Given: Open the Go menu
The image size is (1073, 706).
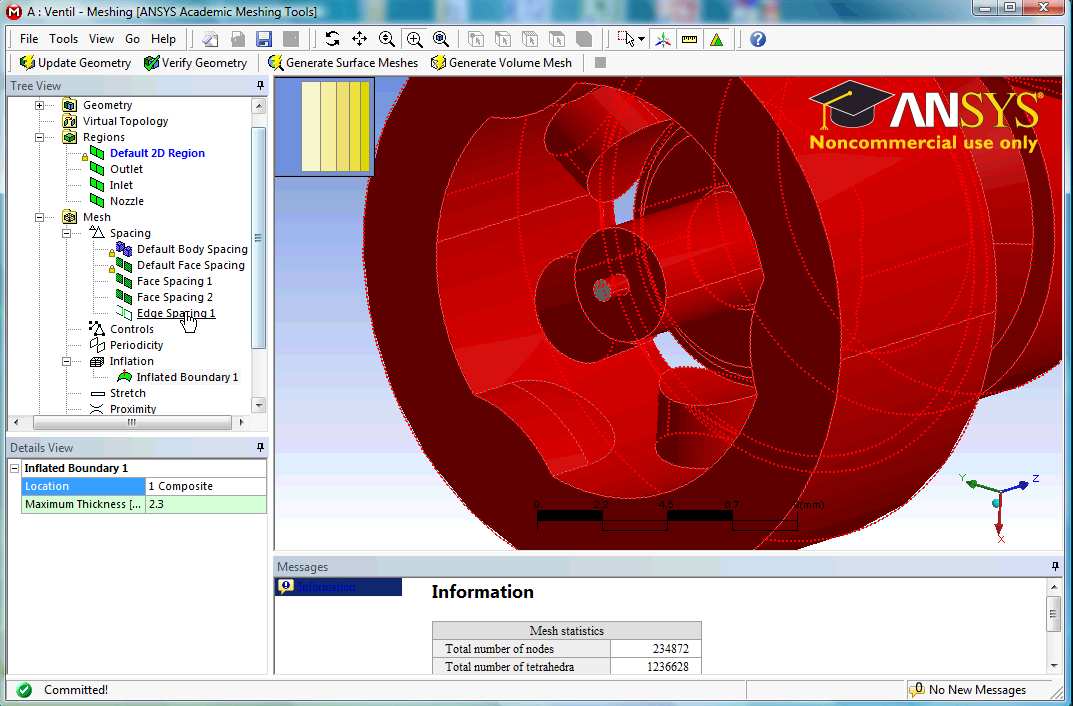Looking at the screenshot, I should 133,39.
